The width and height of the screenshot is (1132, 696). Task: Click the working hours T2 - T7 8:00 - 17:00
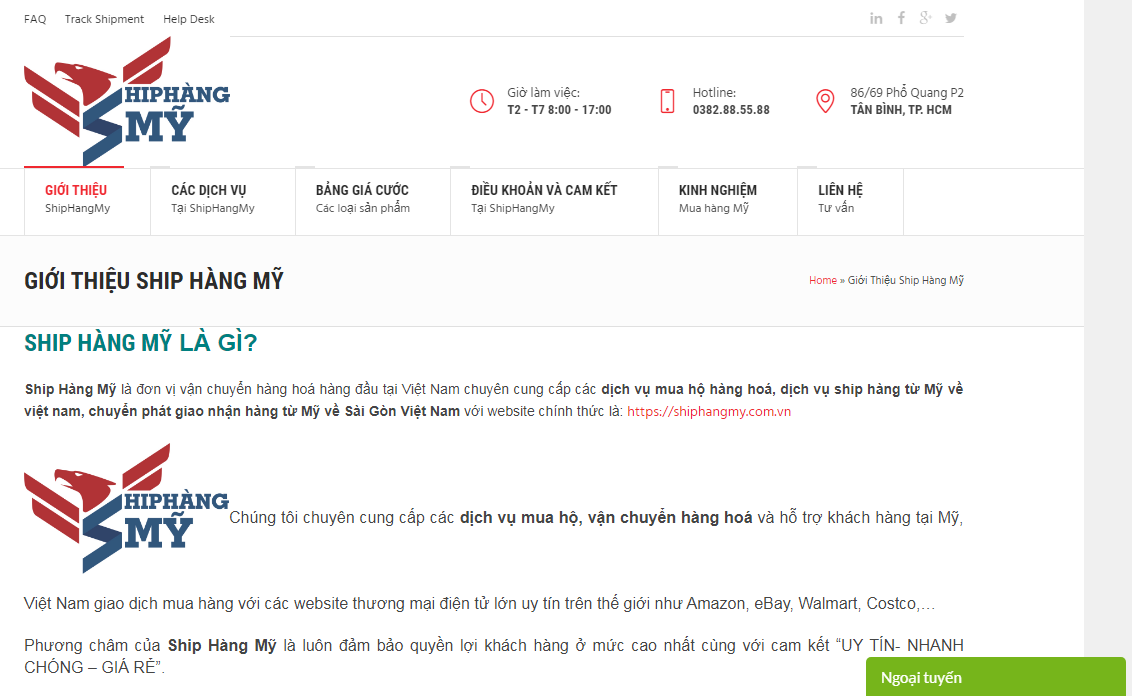tap(559, 110)
